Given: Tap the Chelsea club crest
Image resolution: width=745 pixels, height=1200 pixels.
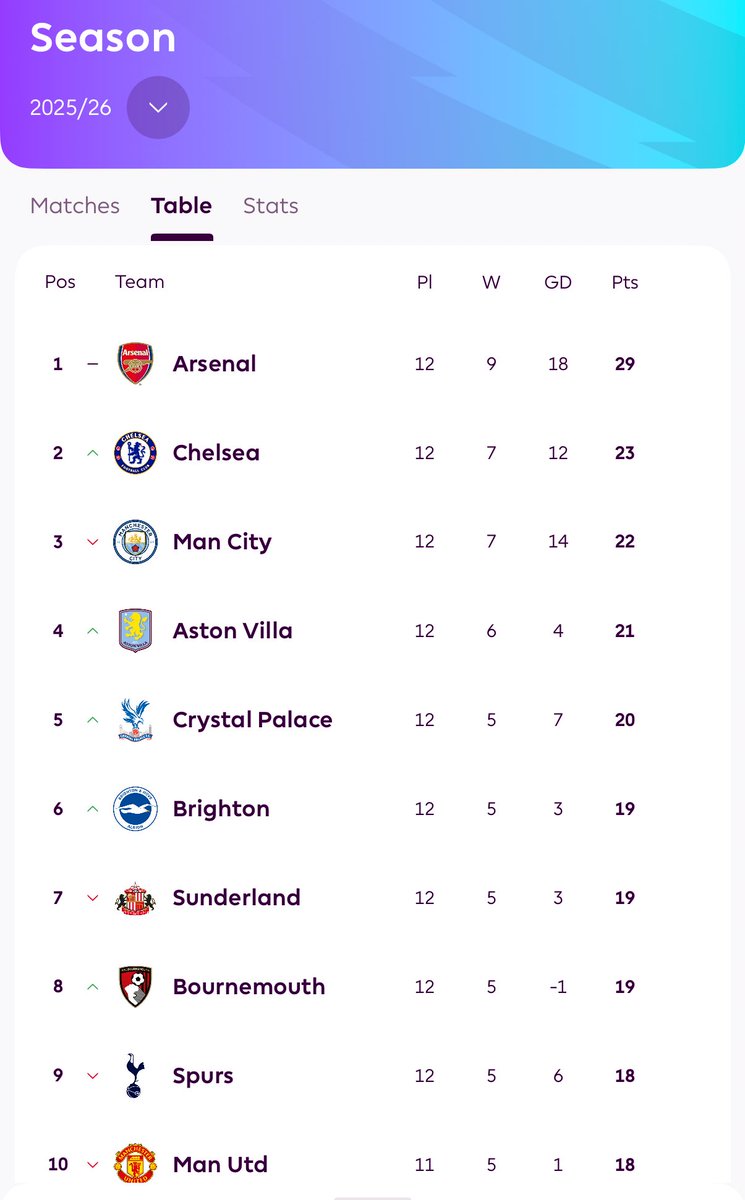Looking at the screenshot, I should [135, 453].
